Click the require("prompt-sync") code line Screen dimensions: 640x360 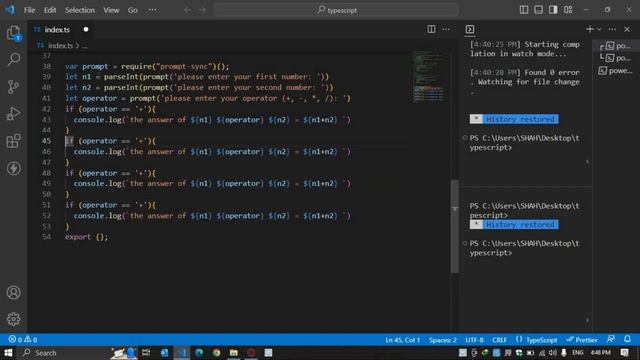click(x=147, y=66)
